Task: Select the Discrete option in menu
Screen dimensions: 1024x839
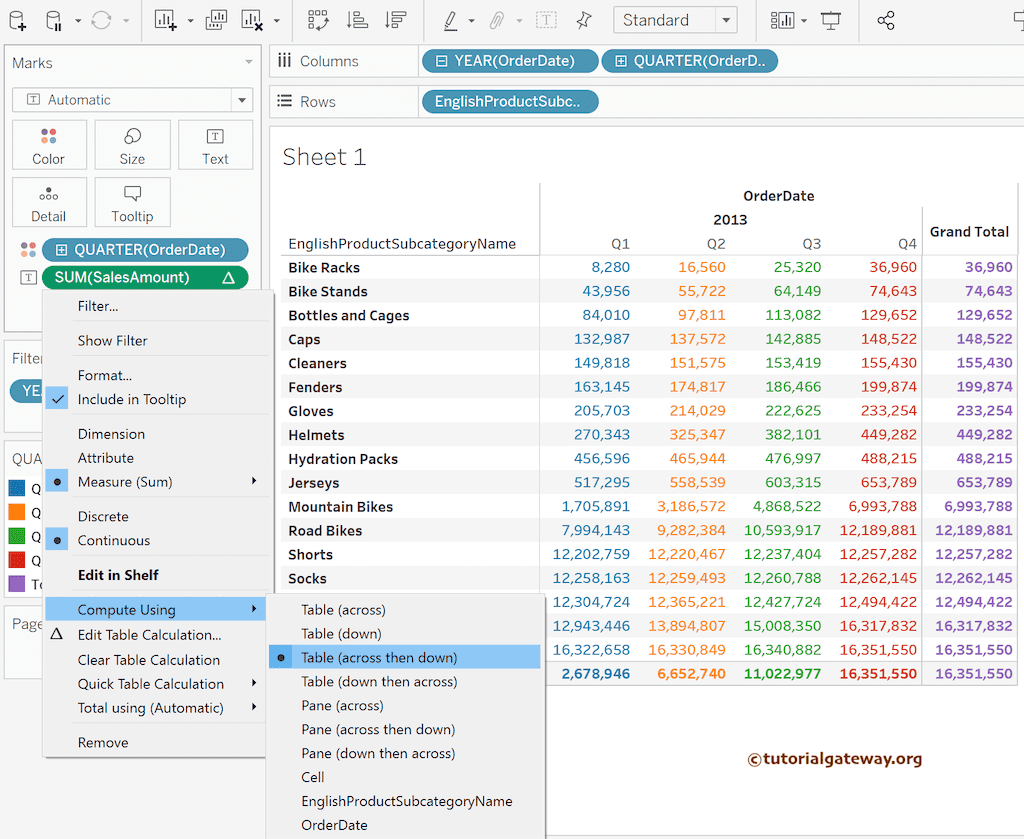Action: pos(103,516)
